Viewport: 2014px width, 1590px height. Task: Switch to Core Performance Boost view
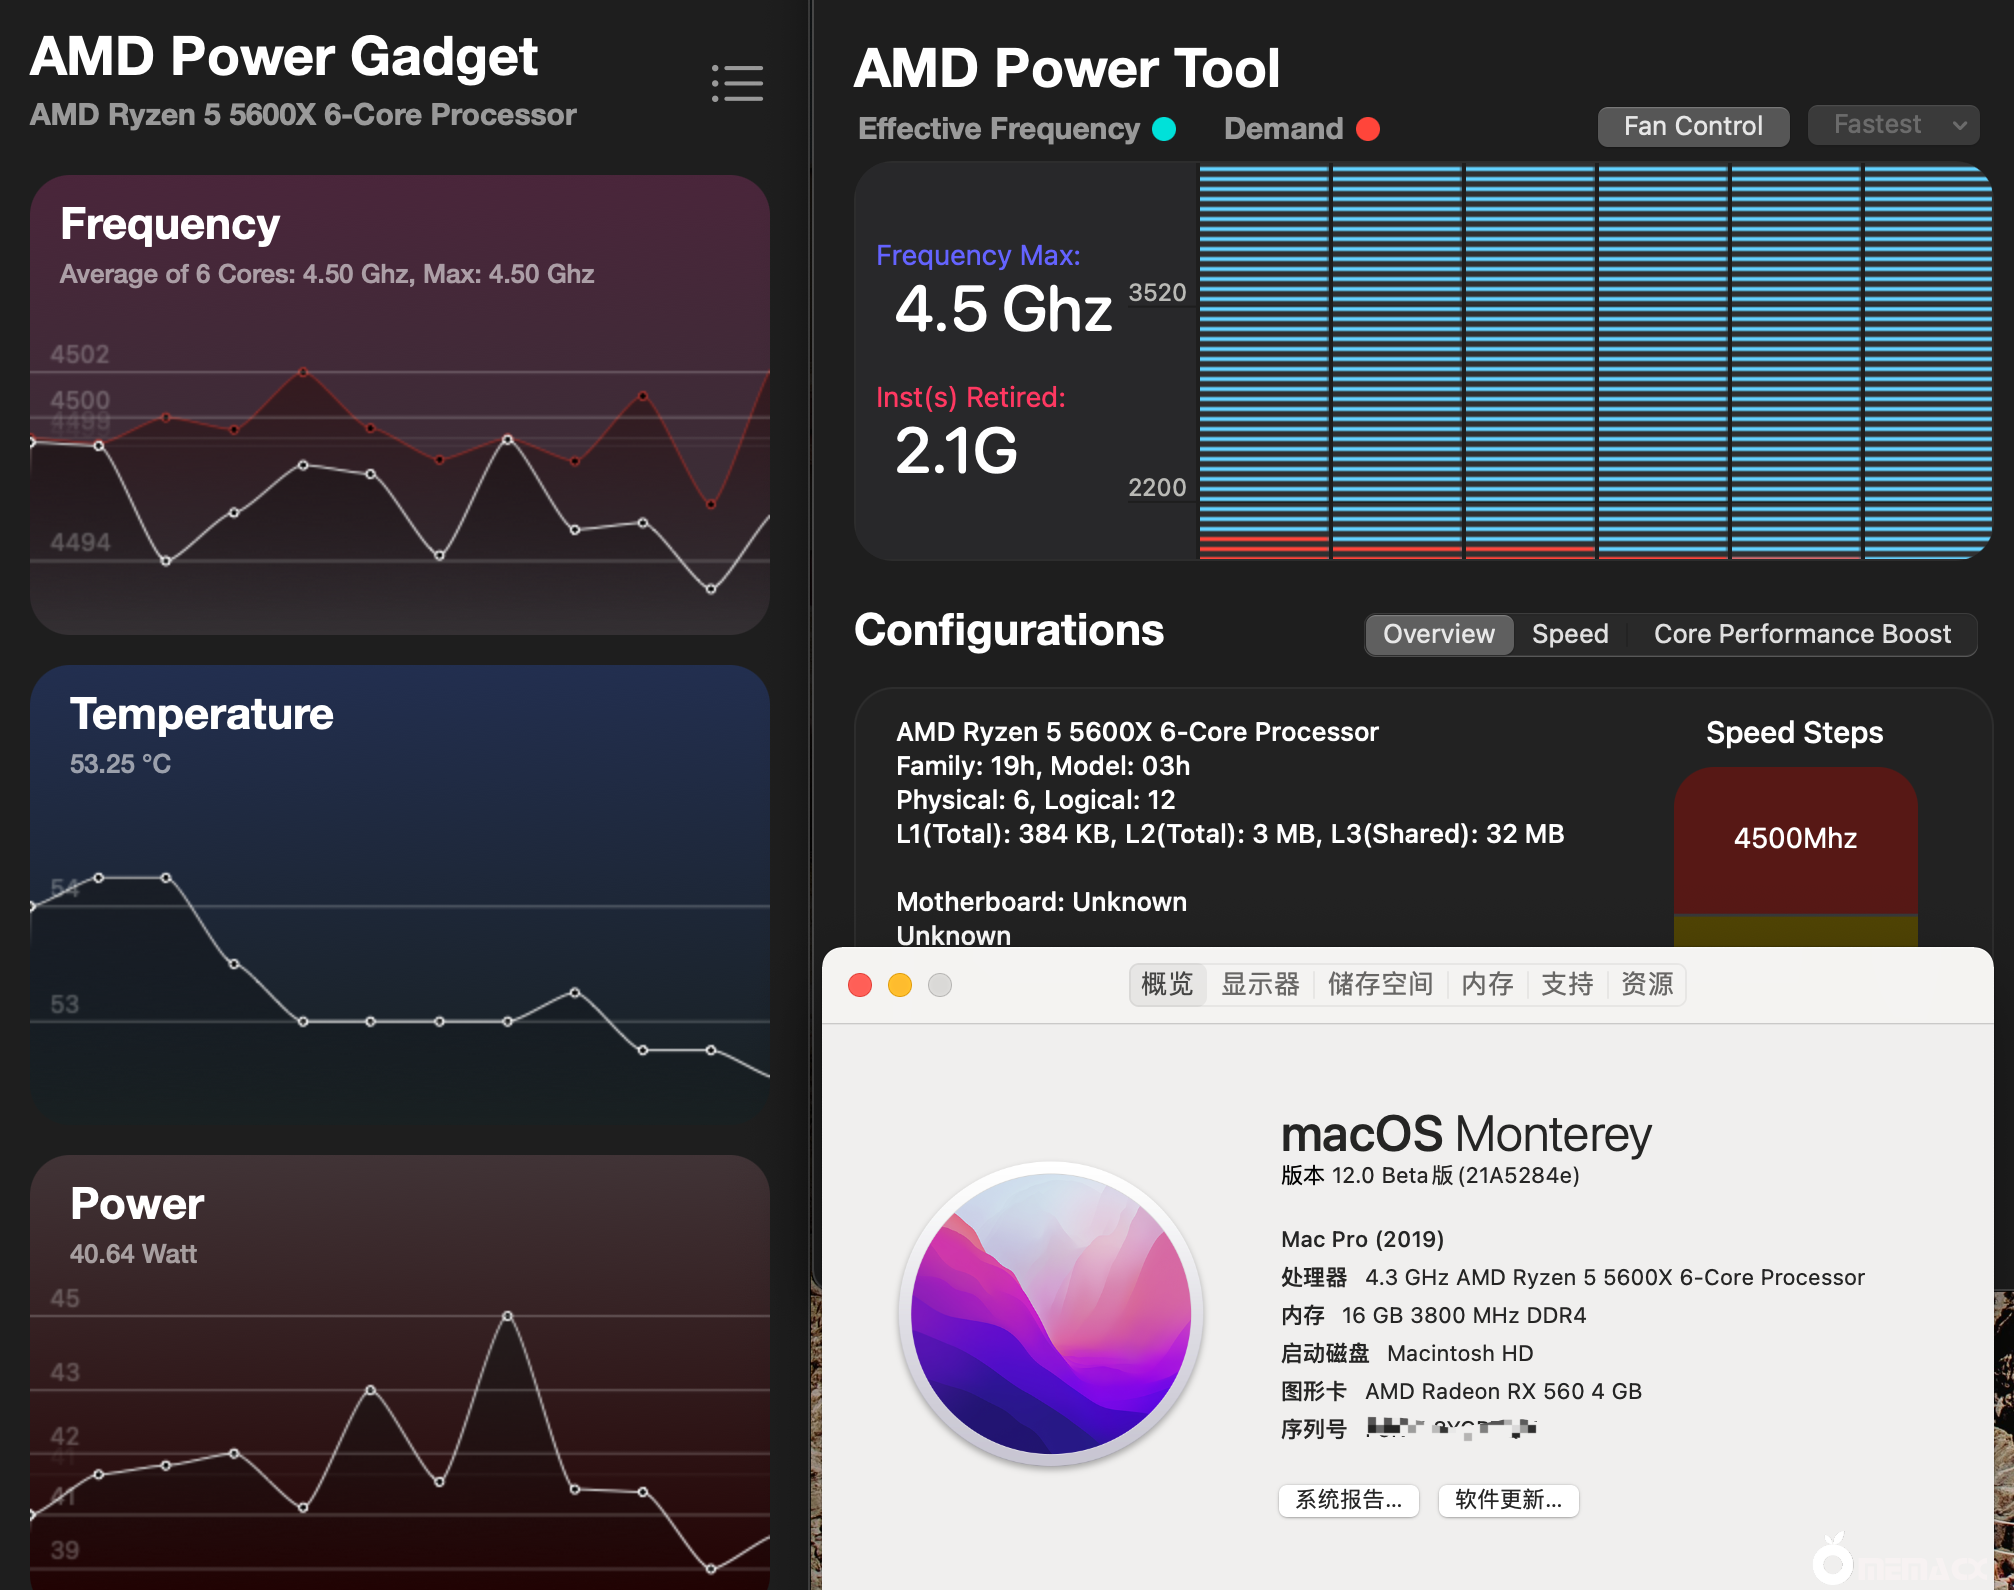[1802, 634]
